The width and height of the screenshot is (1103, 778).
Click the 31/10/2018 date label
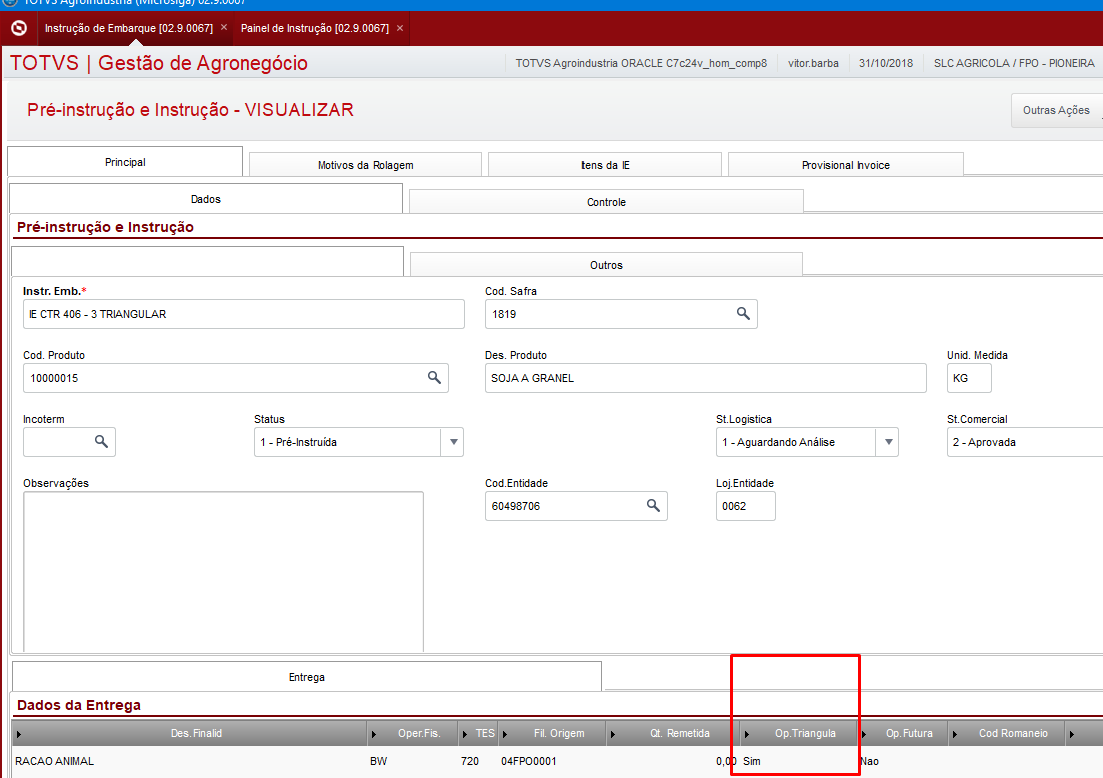[x=886, y=63]
